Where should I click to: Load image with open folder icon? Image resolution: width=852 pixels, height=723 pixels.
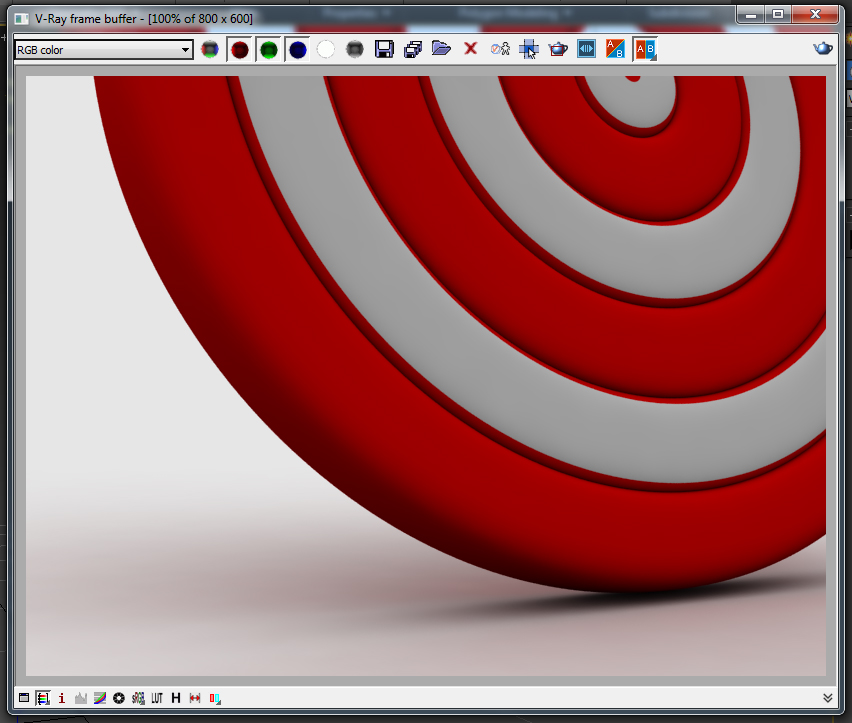(x=441, y=49)
